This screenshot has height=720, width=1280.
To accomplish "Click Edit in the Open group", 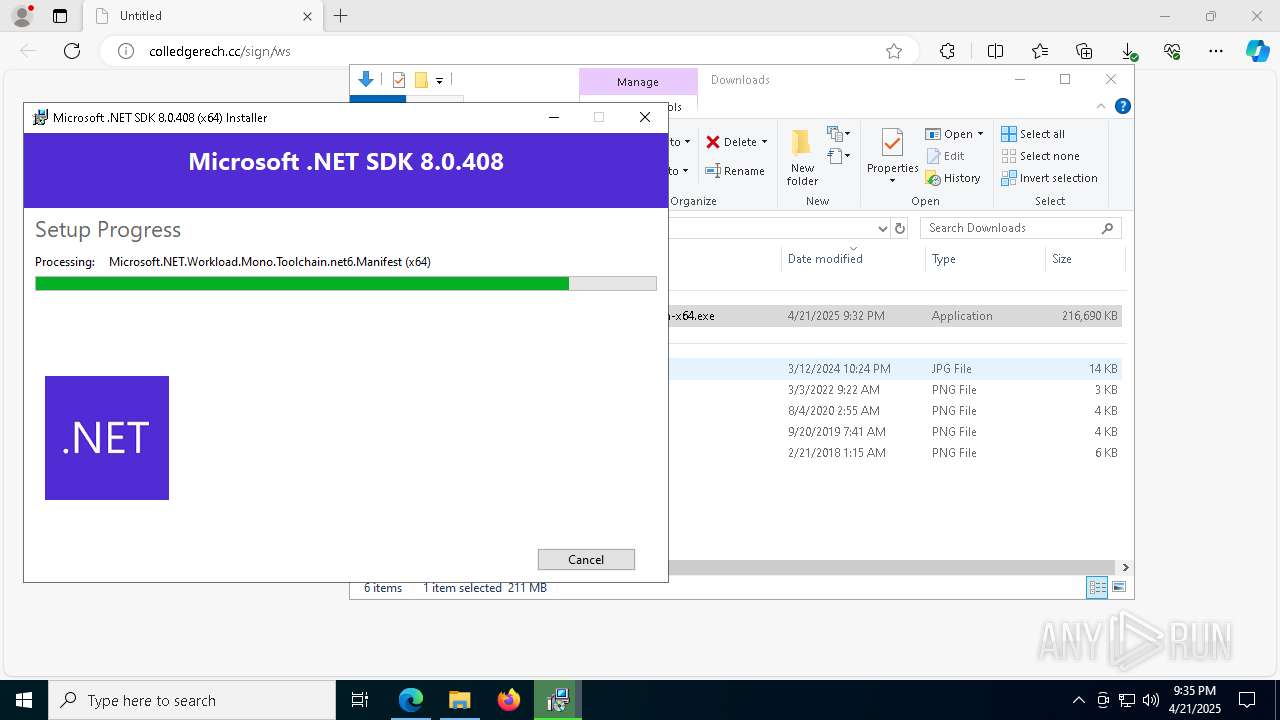I will (945, 156).
